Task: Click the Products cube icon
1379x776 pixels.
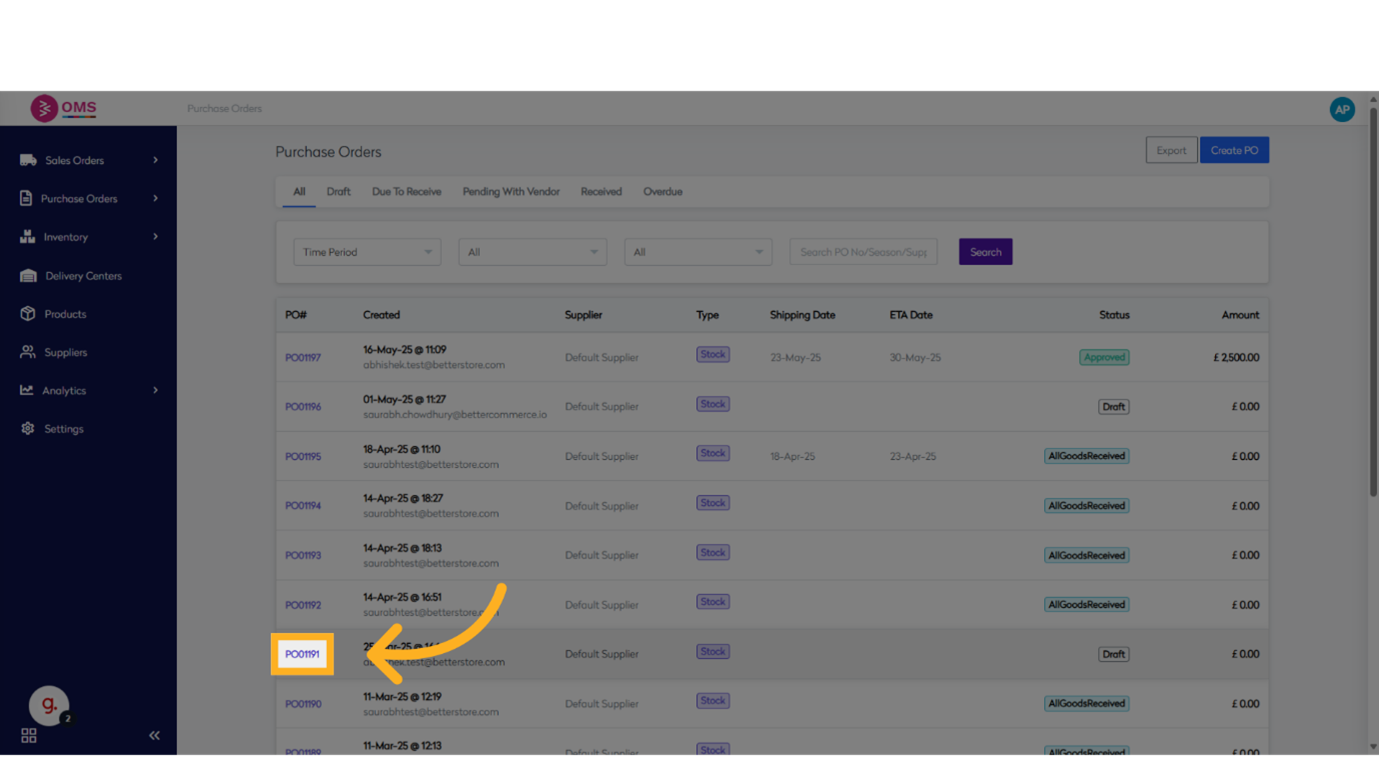Action: point(28,314)
